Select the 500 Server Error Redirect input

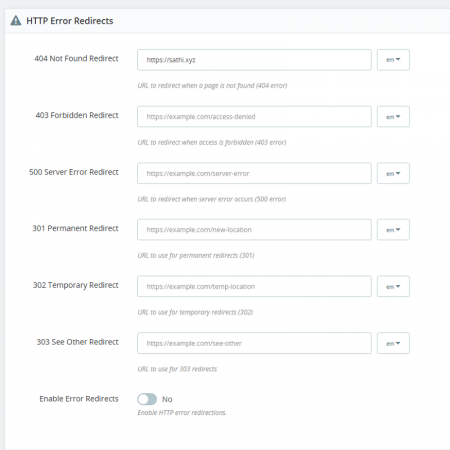(254, 173)
